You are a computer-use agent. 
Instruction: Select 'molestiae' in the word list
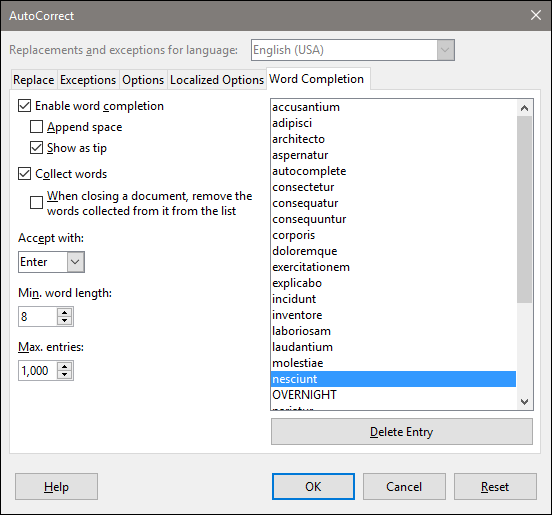pos(393,363)
